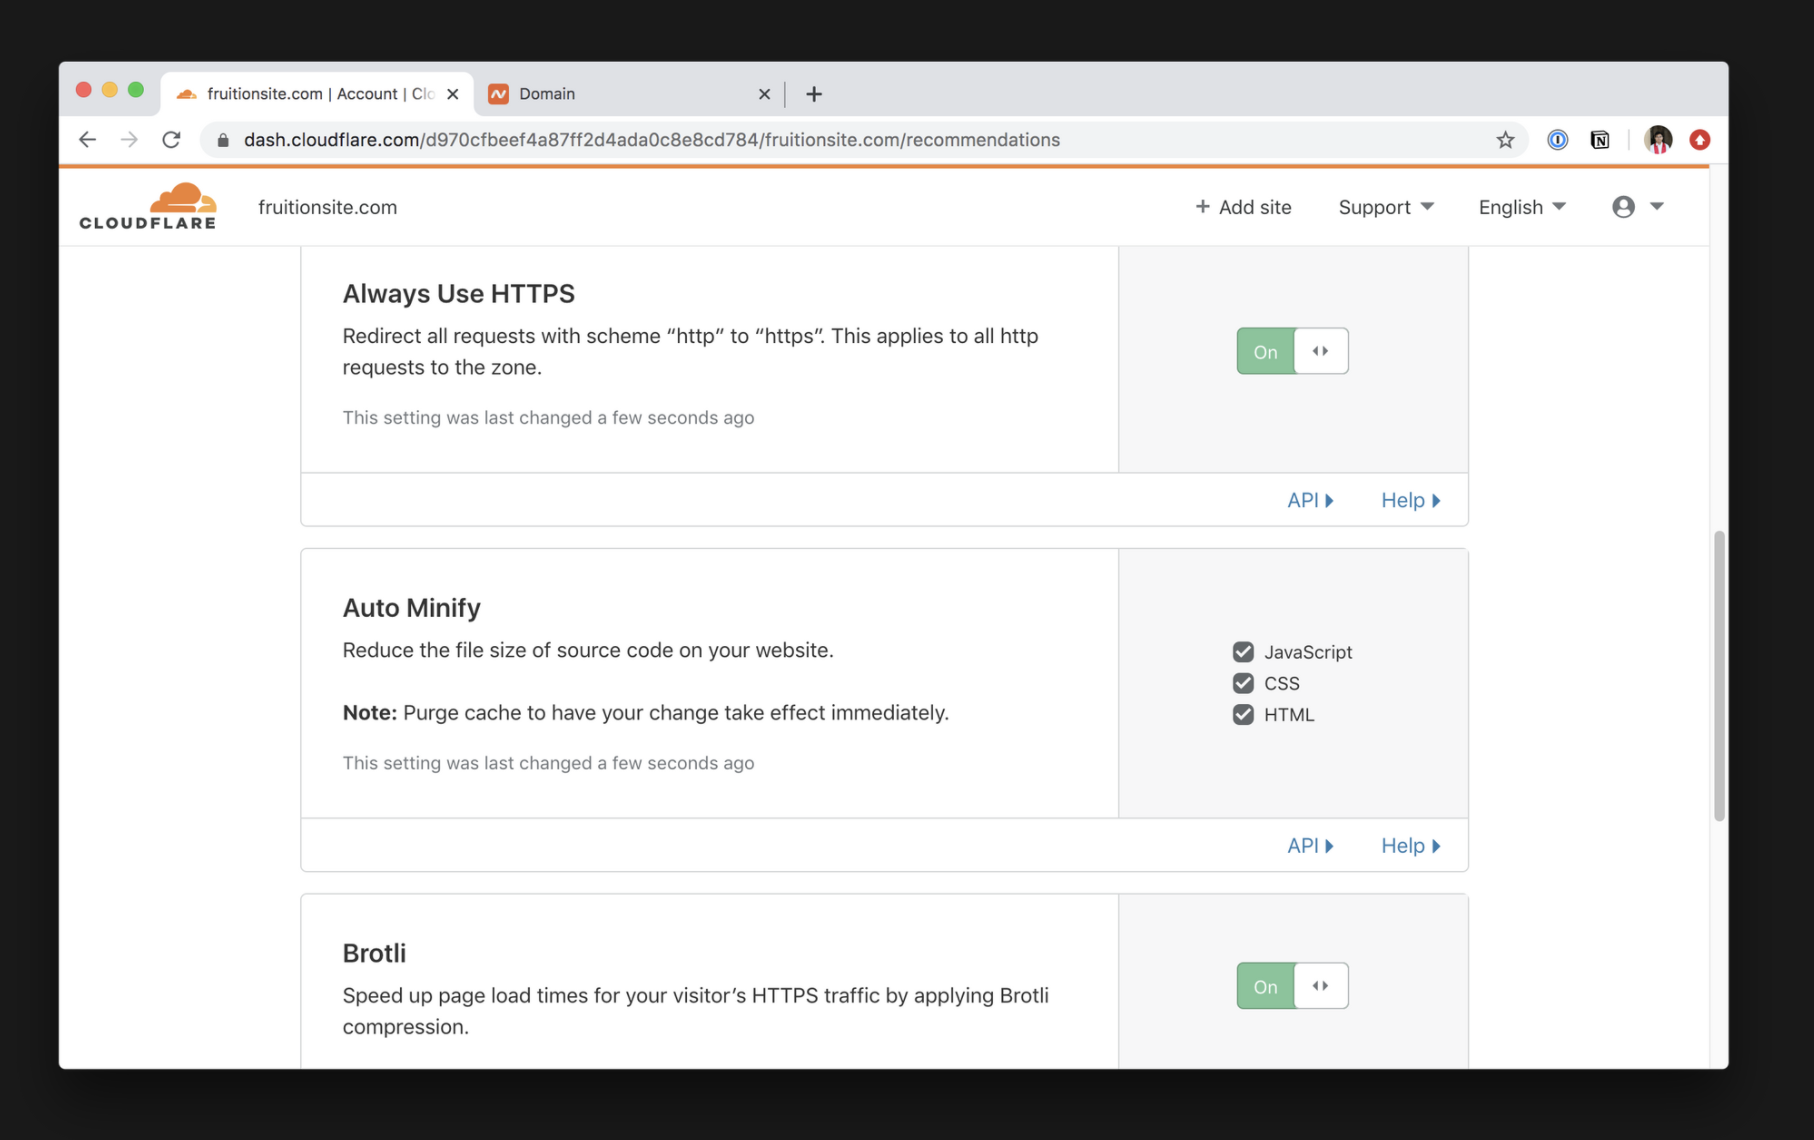Click the Chrome profile avatar
Screen dimensions: 1814x1140
tap(1658, 140)
